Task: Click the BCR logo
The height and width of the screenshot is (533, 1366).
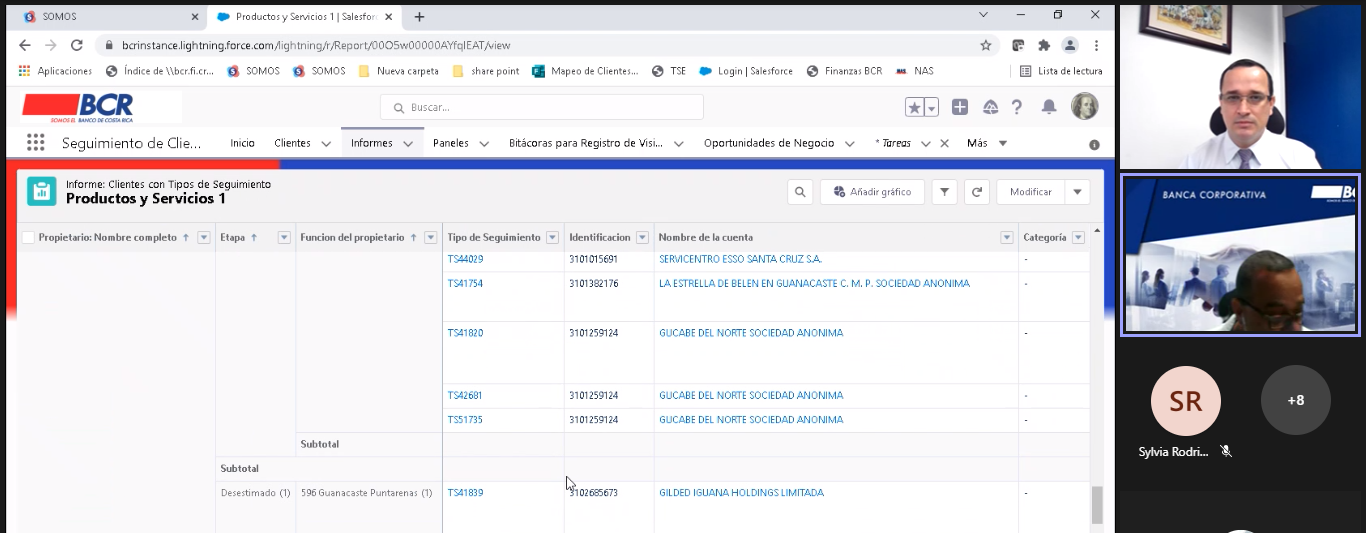Action: coord(79,107)
